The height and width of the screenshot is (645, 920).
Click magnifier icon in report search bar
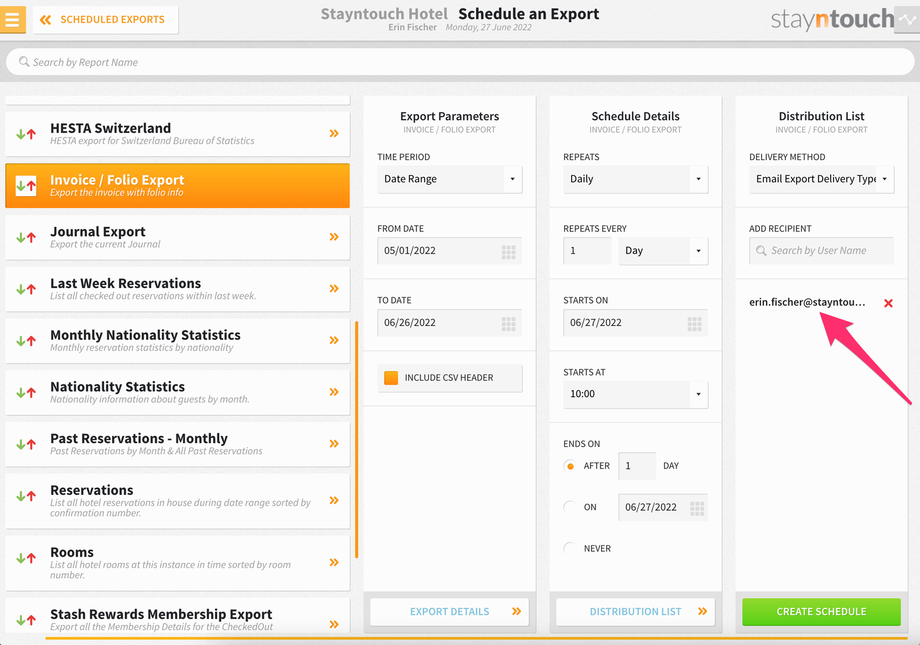coord(24,62)
